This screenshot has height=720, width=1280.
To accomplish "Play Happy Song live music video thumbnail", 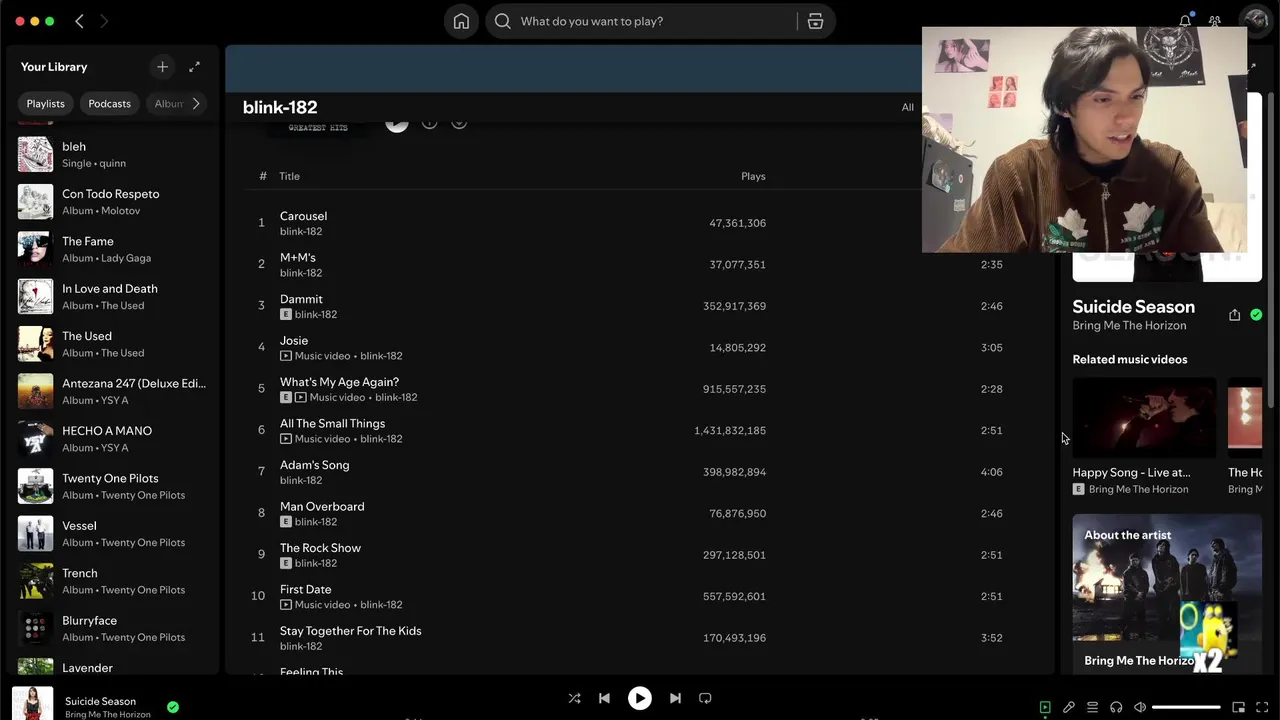I will 1144,418.
